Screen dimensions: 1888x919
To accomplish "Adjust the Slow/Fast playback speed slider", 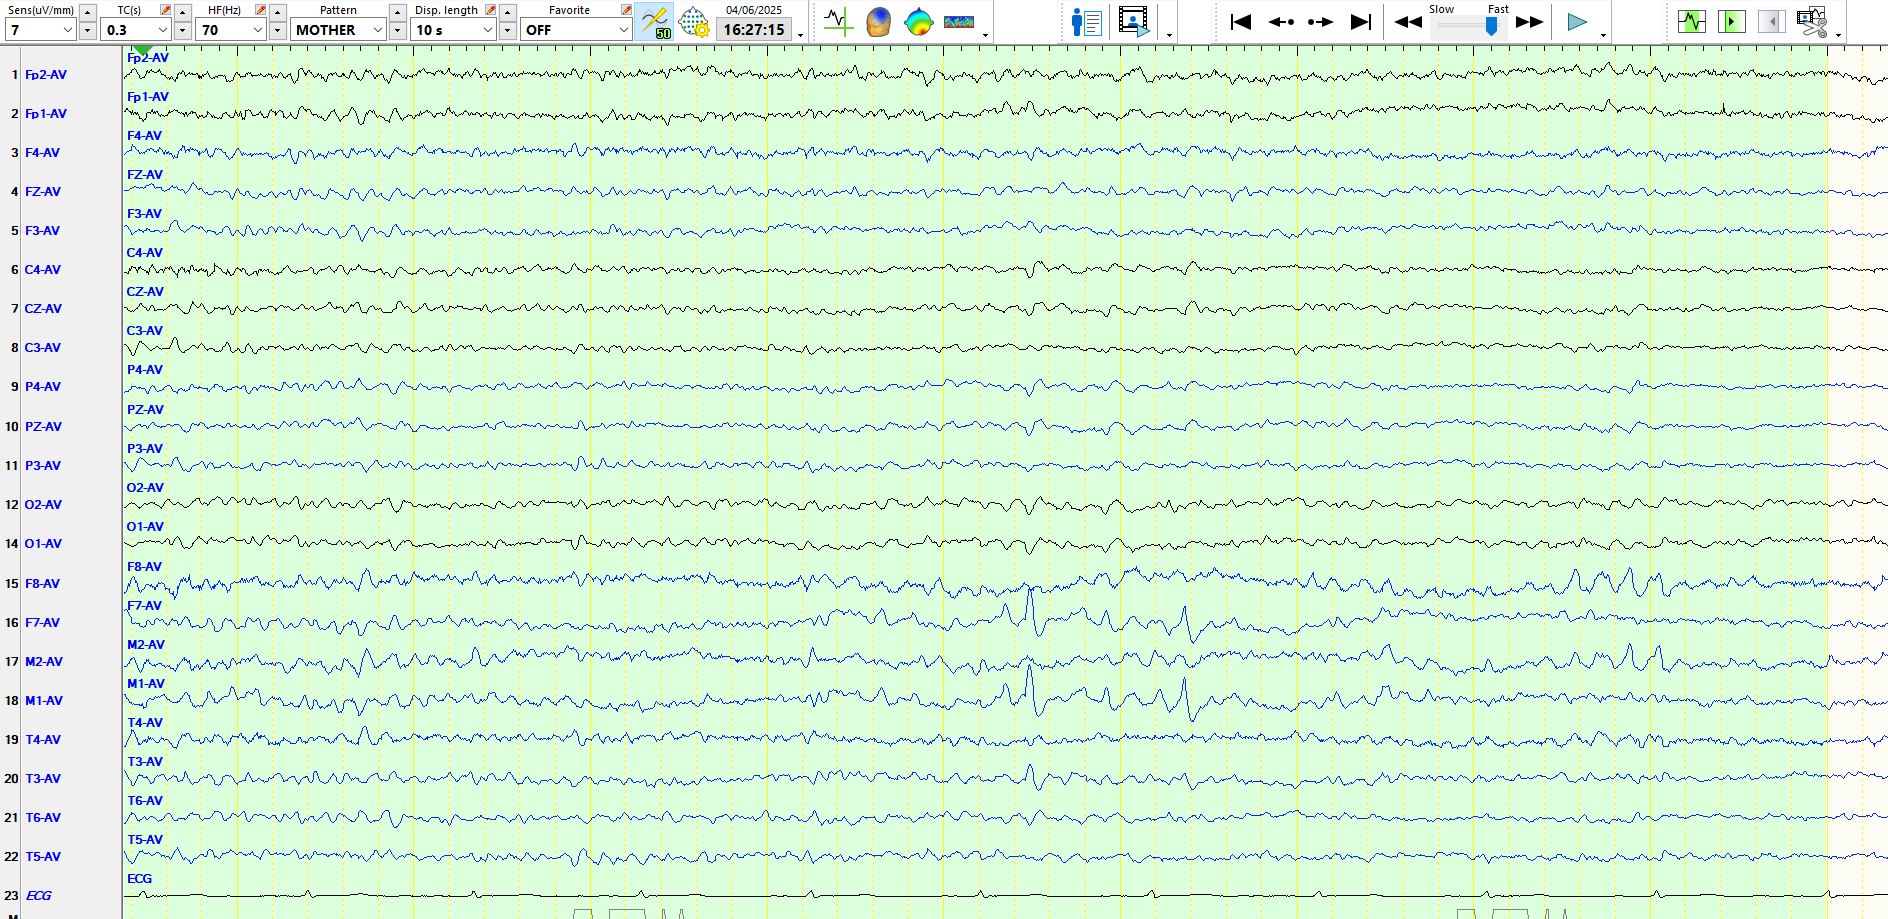I will click(x=1491, y=27).
